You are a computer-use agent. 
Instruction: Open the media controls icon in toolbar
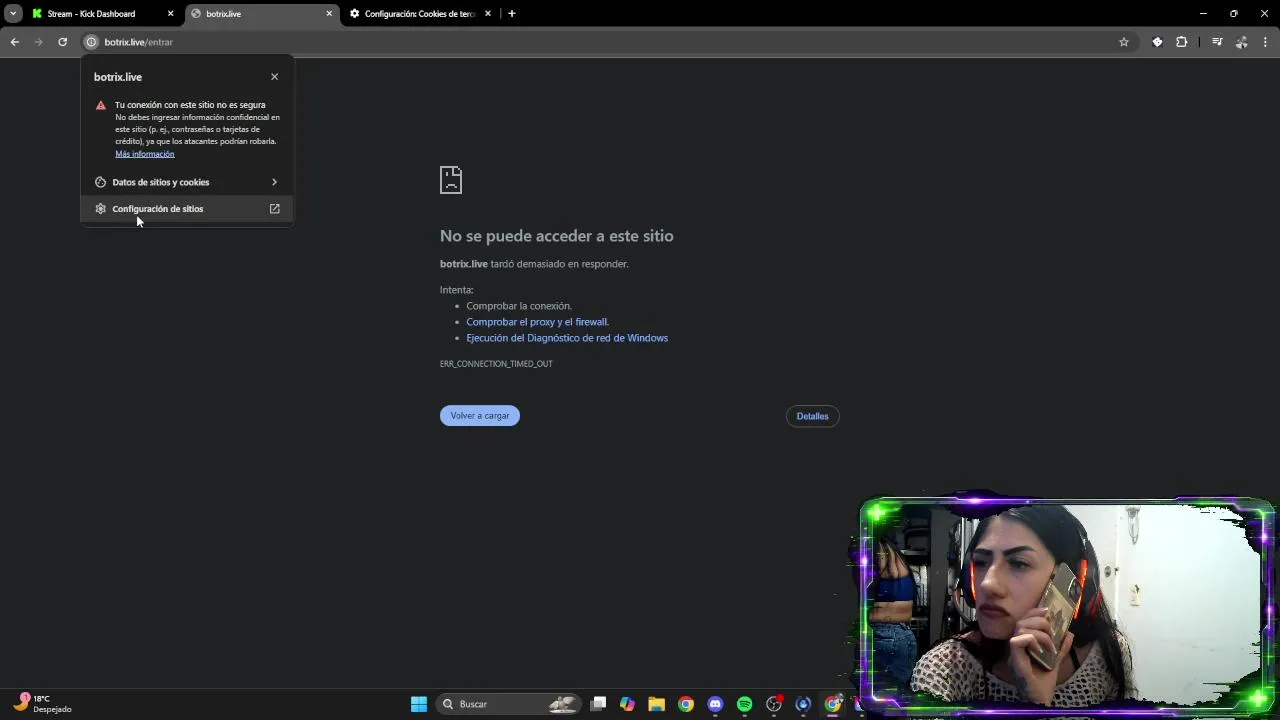(1217, 42)
